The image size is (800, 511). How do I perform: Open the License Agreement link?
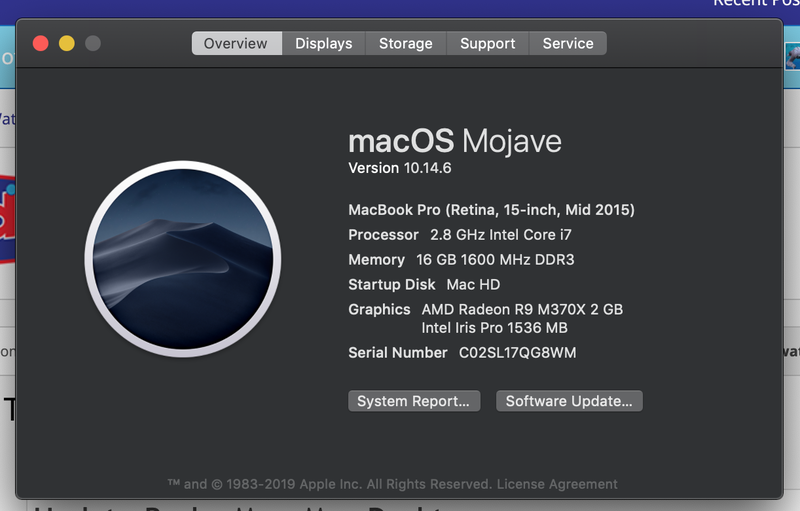[557, 484]
